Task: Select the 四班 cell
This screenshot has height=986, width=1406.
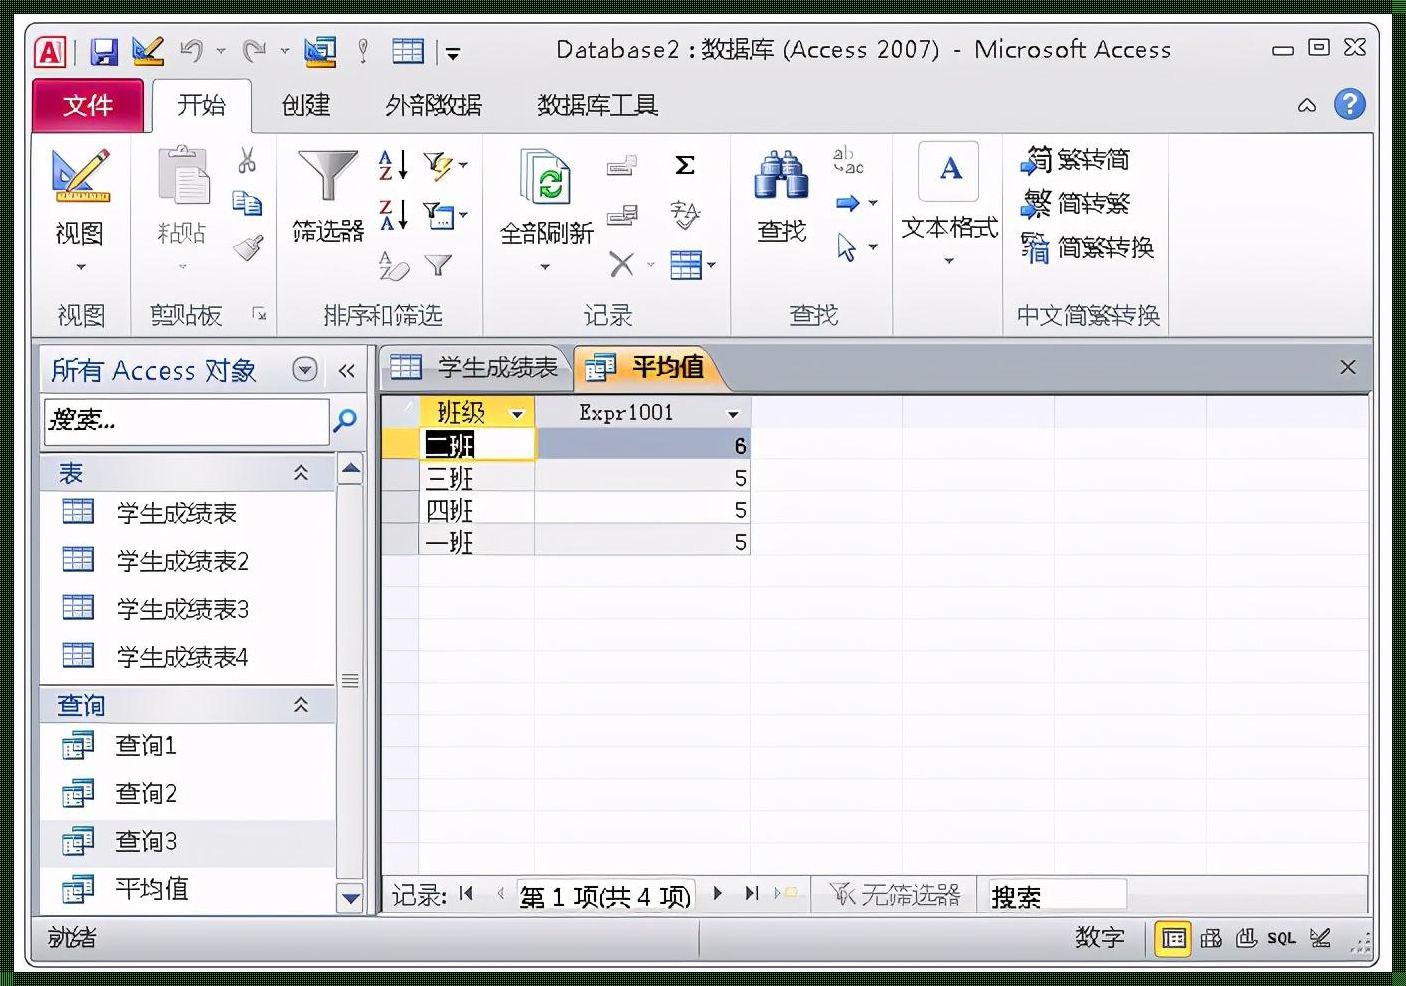Action: [476, 510]
